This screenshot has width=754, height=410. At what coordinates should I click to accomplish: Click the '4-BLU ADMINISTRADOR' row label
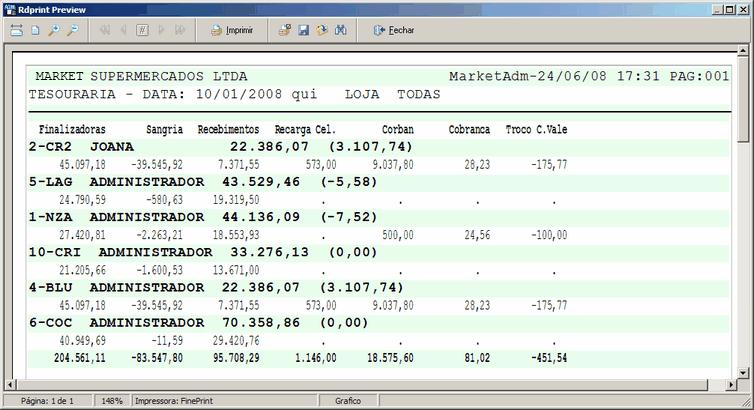tap(116, 287)
